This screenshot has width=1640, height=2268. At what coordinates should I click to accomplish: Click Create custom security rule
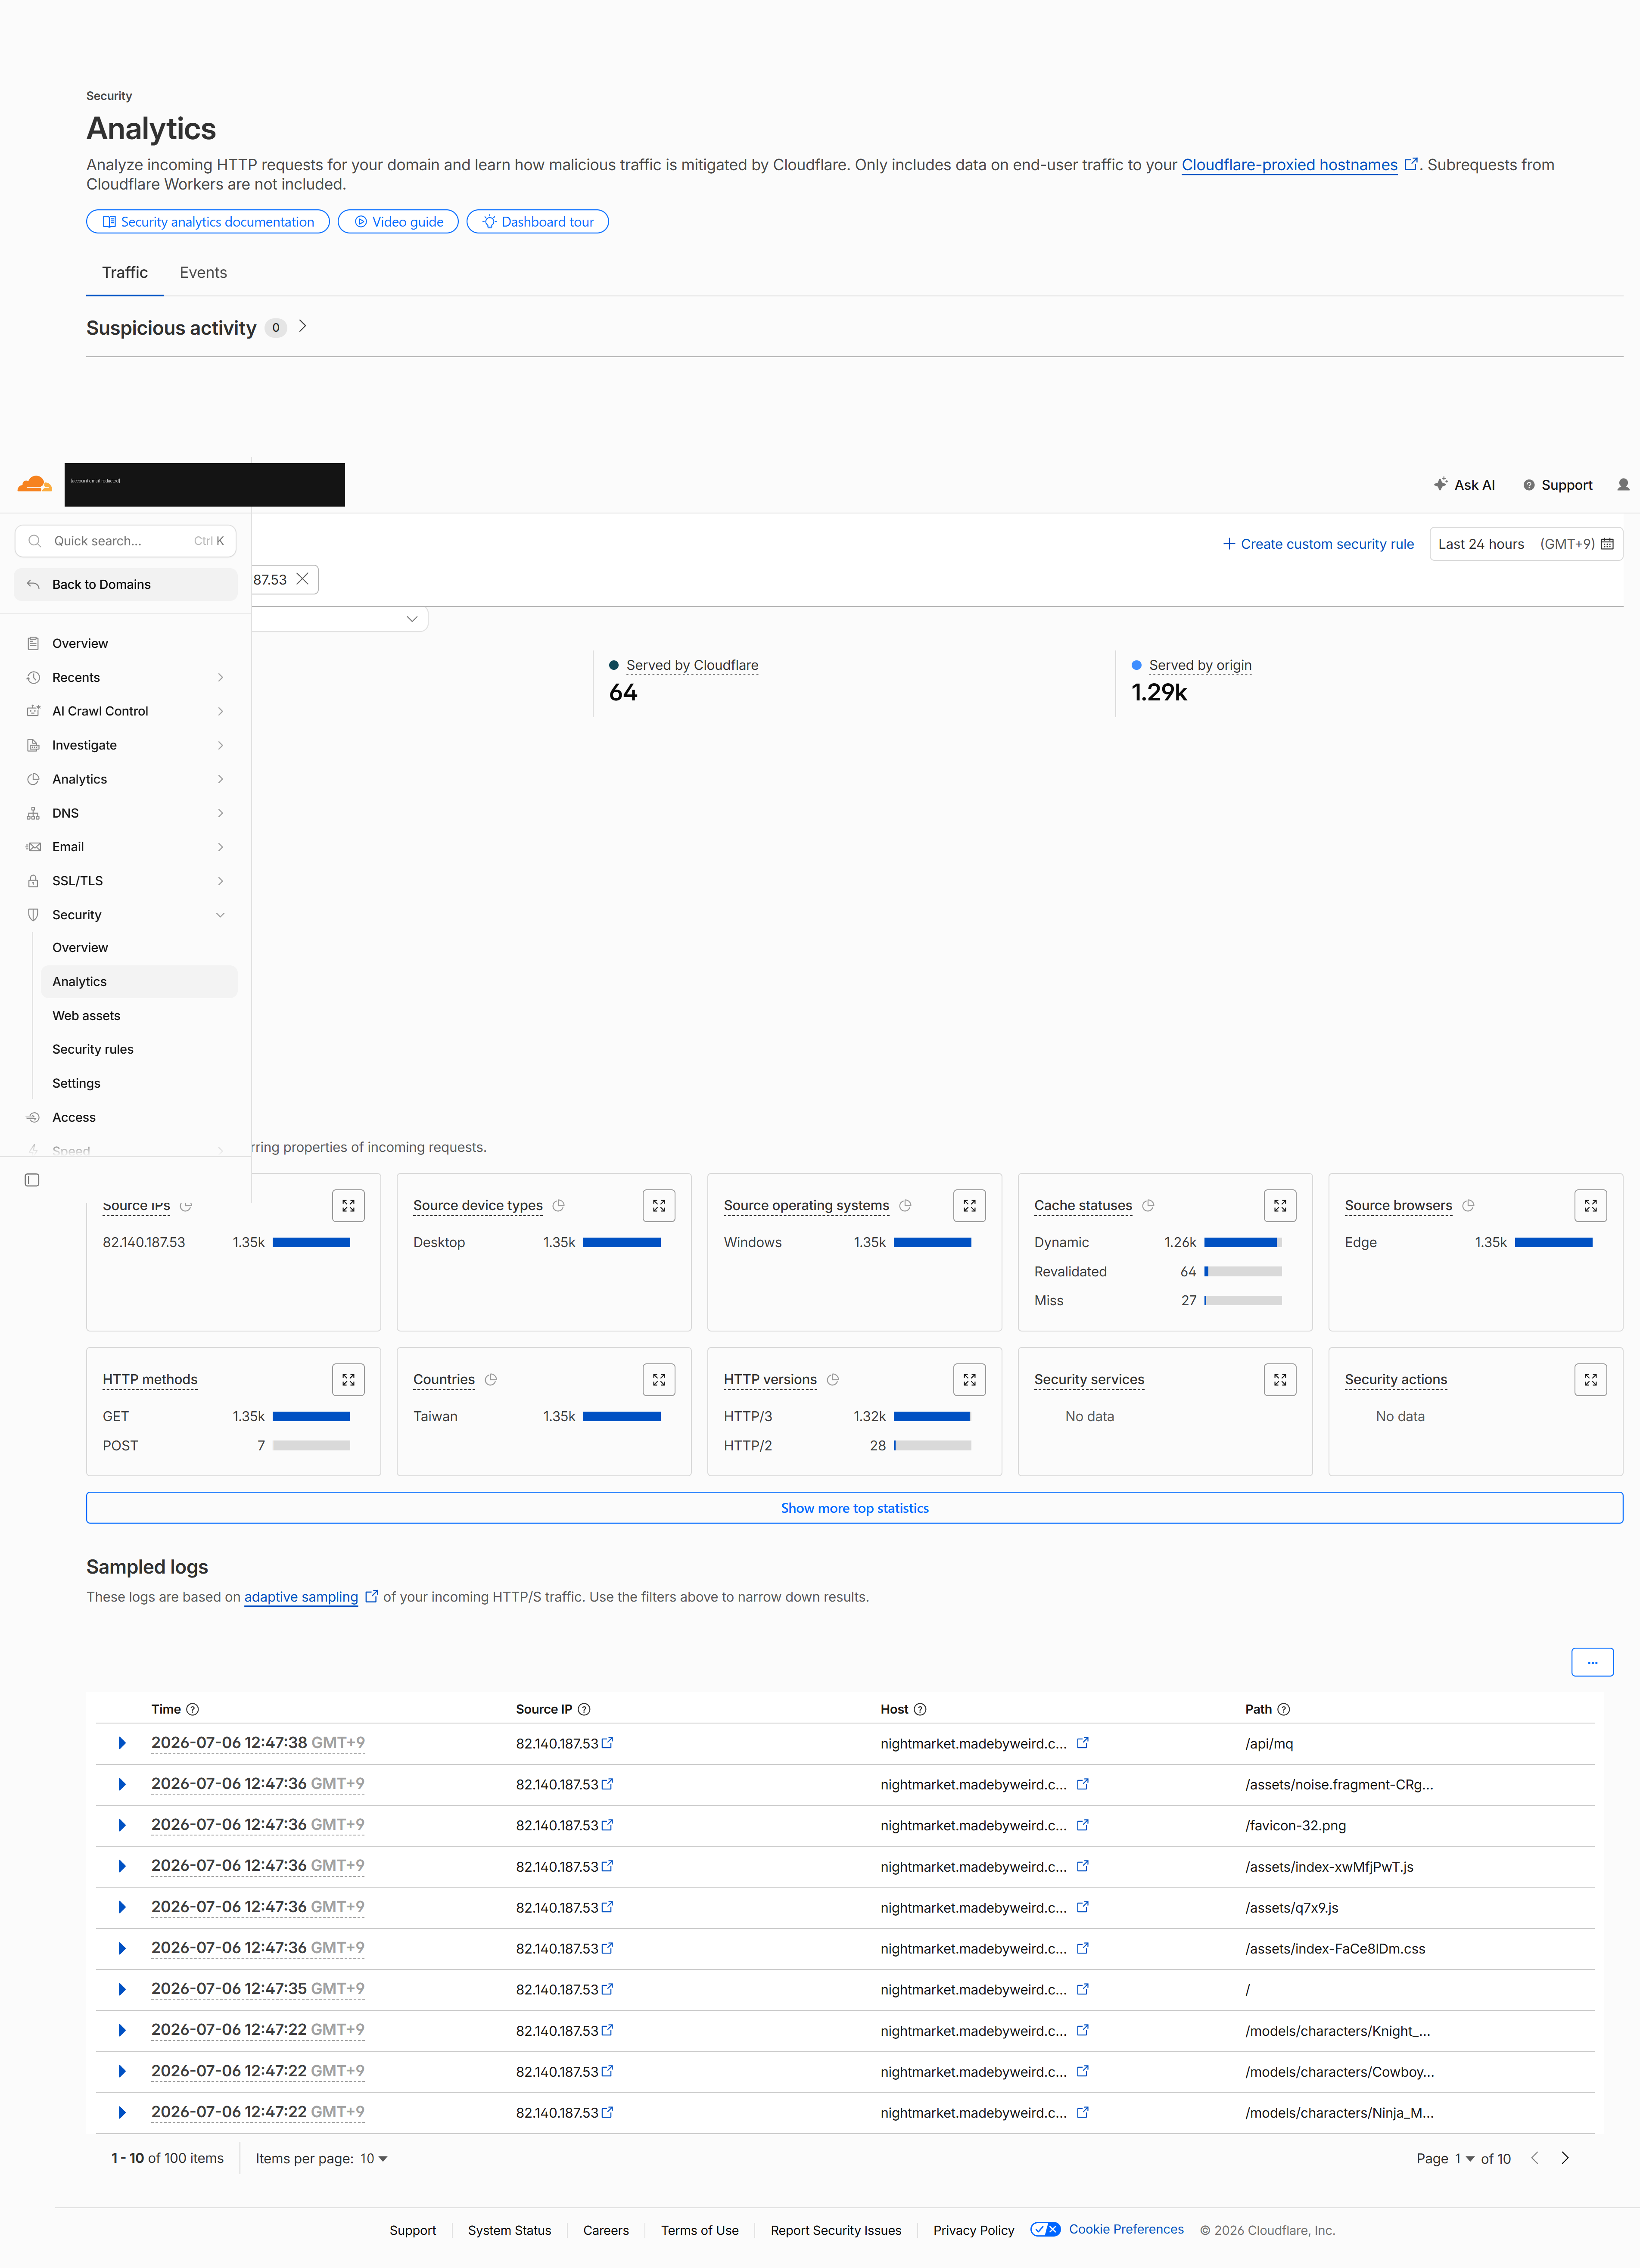1318,544
